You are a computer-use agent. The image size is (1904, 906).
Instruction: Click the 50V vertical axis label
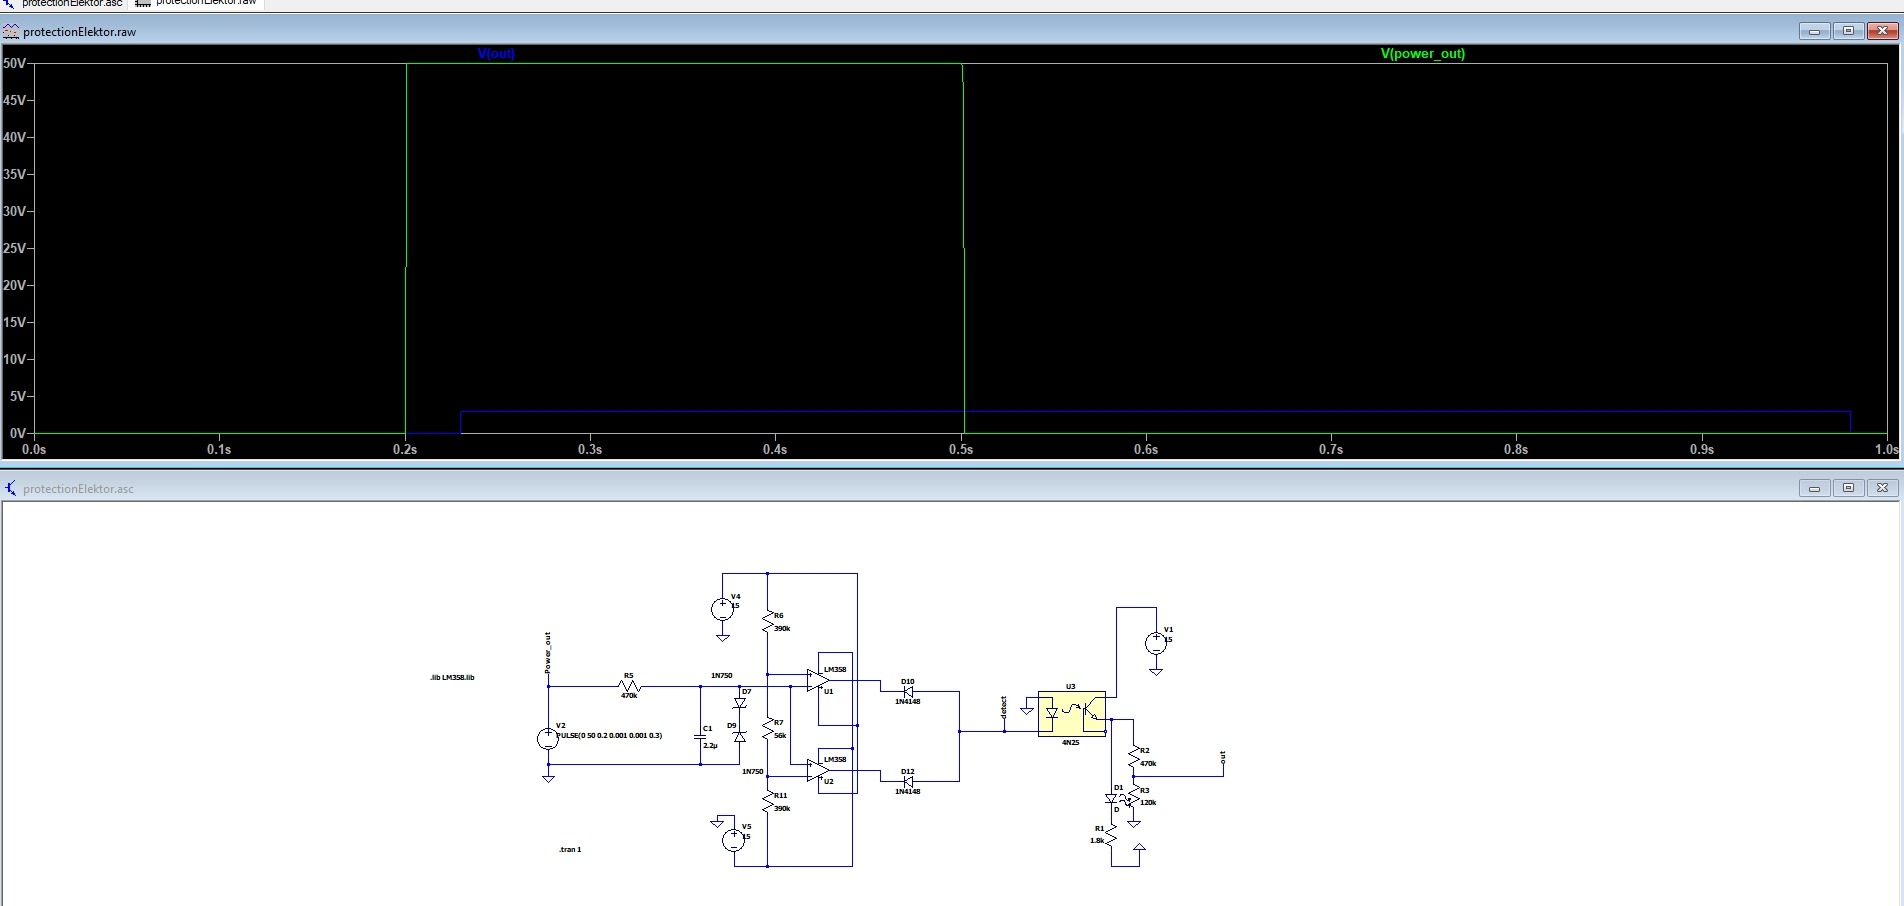click(14, 63)
